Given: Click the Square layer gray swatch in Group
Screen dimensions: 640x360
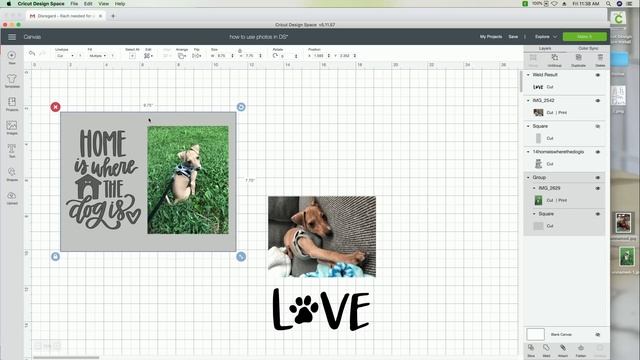Looking at the screenshot, I should [x=538, y=226].
